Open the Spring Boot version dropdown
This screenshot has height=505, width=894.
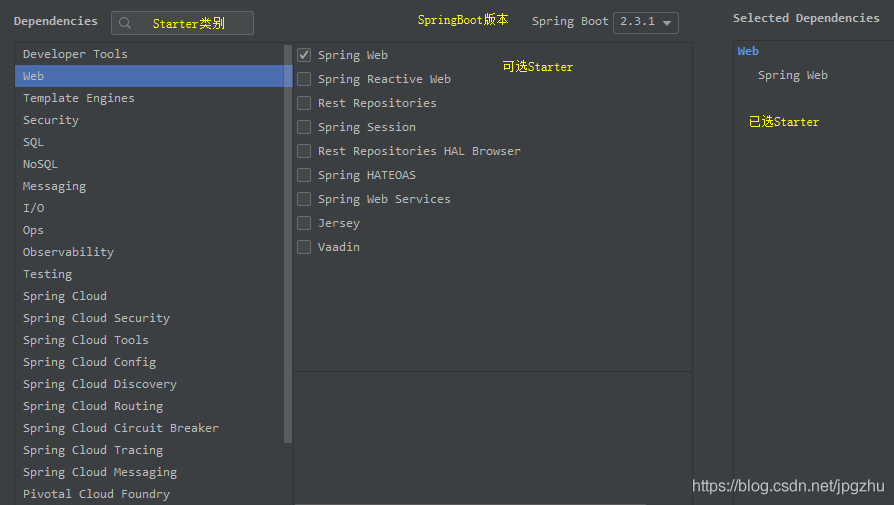pos(646,22)
